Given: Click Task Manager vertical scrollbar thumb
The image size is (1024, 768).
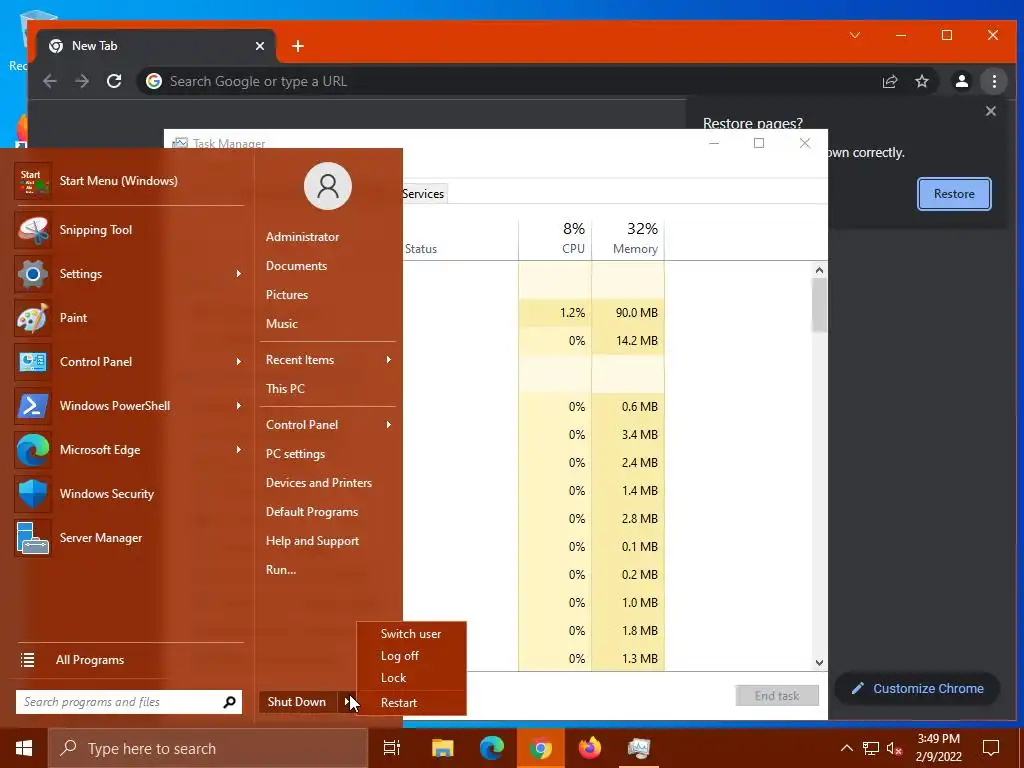Looking at the screenshot, I should pos(819,305).
